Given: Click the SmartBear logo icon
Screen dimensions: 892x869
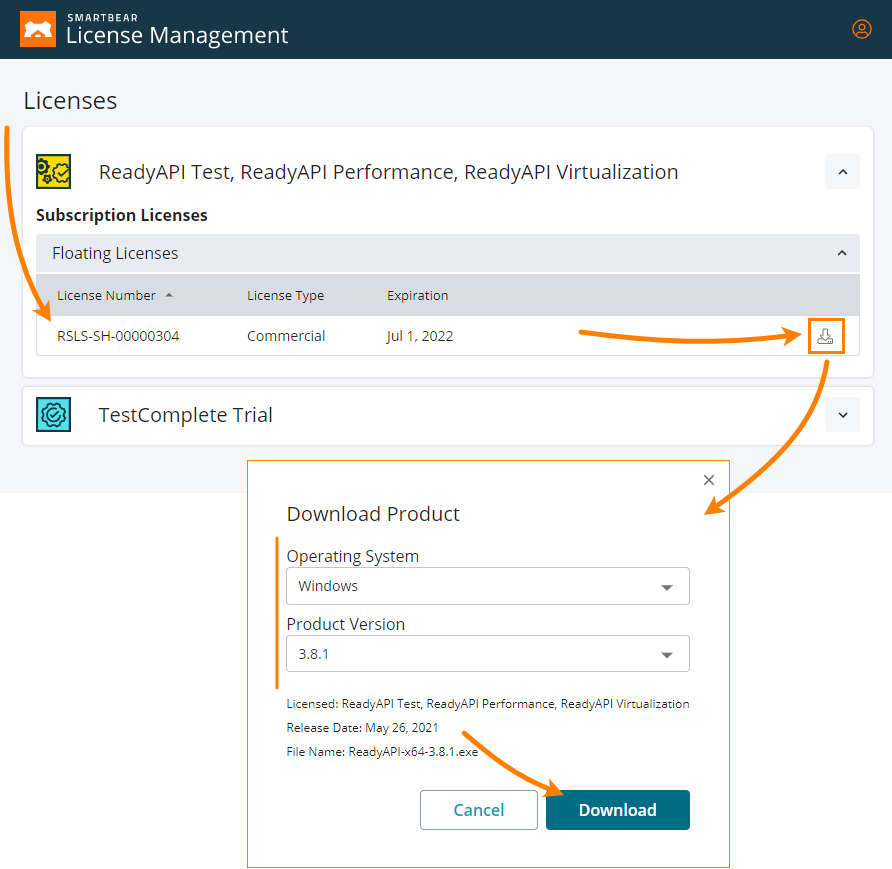Looking at the screenshot, I should [38, 30].
